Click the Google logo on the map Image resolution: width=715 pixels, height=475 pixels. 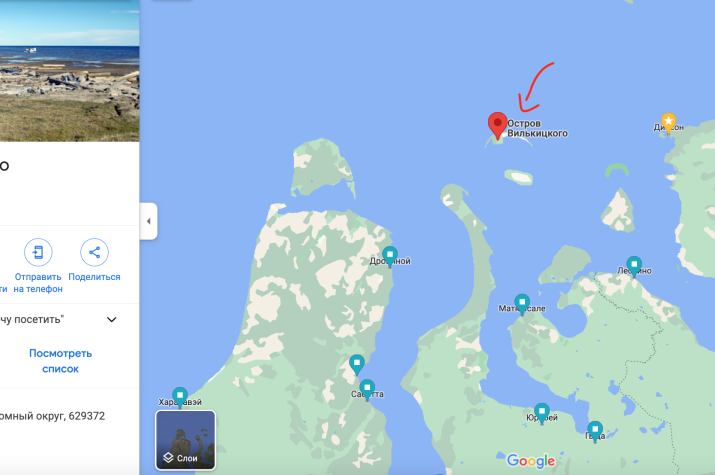click(531, 461)
